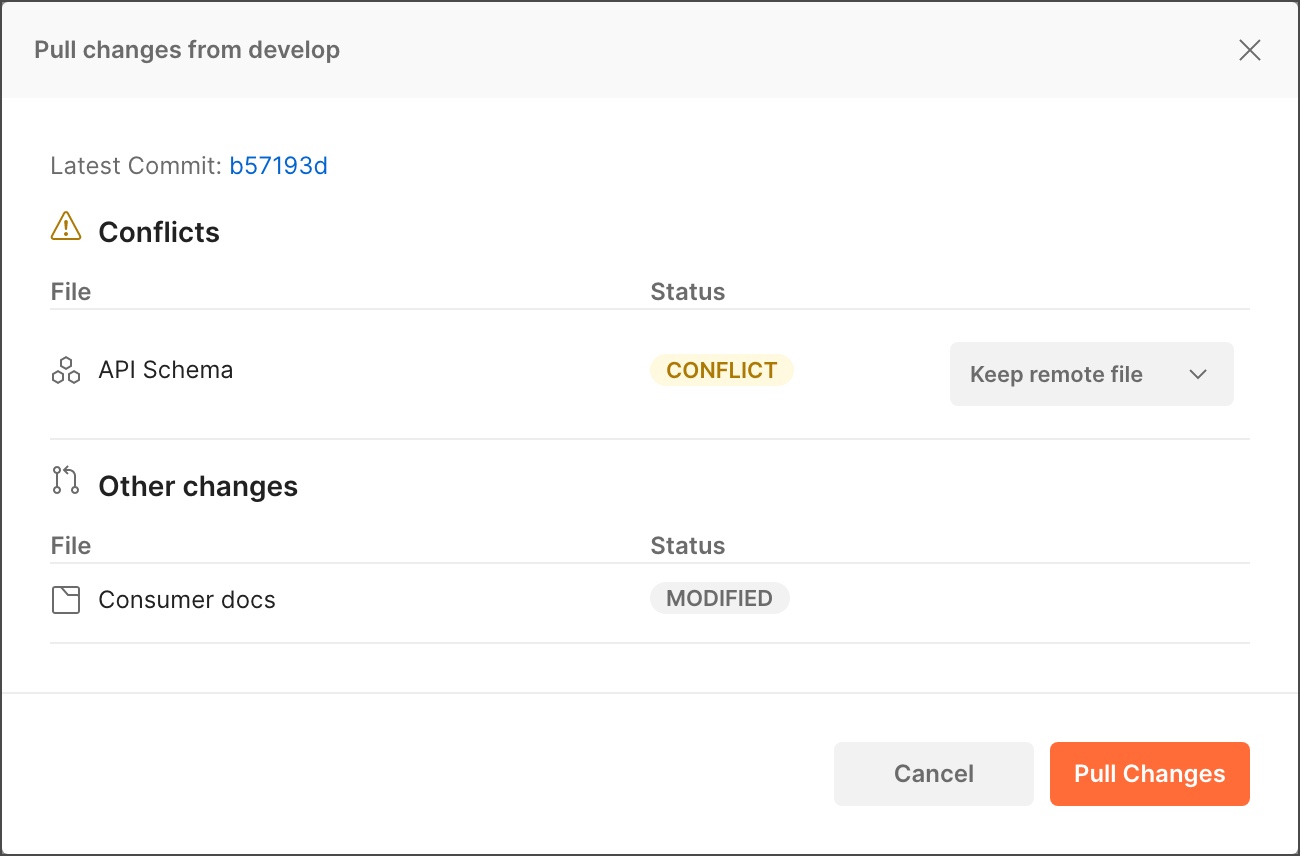Select the Consumer docs file name
The width and height of the screenshot is (1300, 856).
[x=187, y=600]
